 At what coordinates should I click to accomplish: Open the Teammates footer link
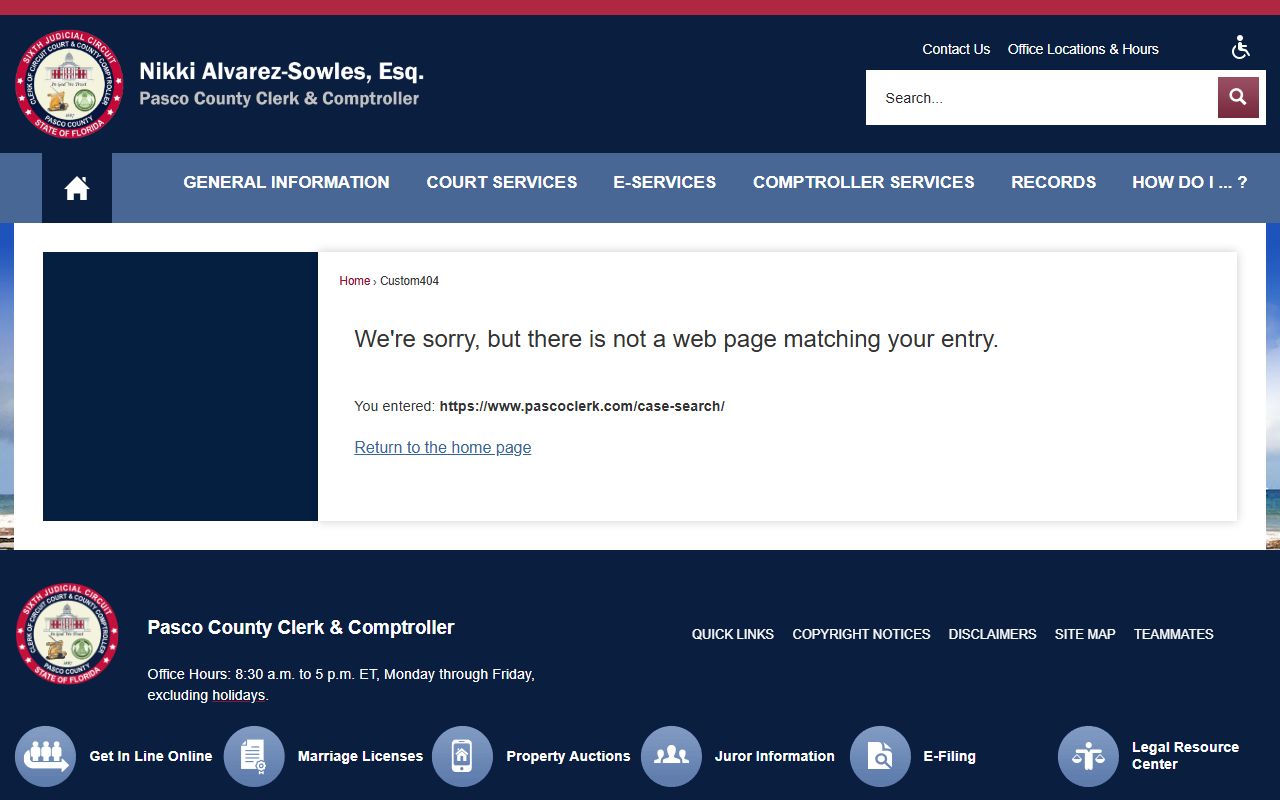1174,634
